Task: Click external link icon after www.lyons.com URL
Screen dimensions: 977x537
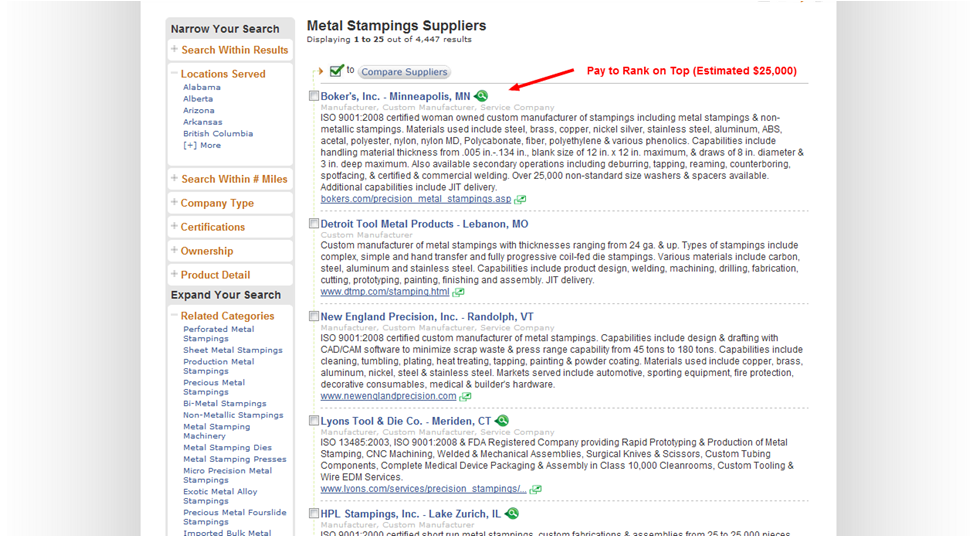Action: coord(535,489)
